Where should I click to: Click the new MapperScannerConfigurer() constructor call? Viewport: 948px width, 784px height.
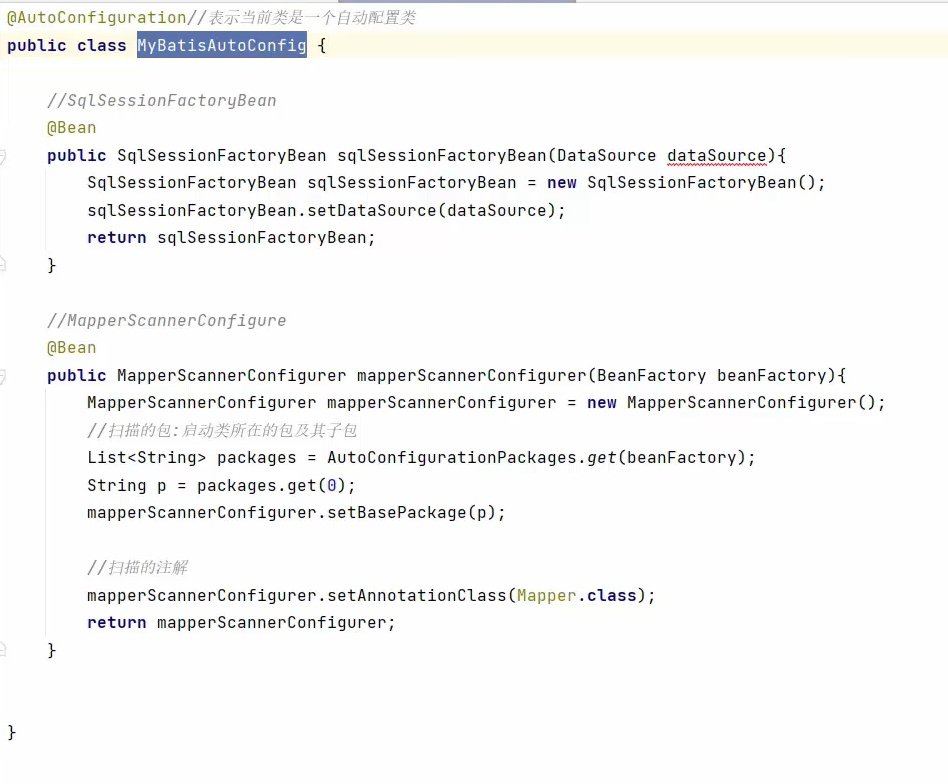pos(736,403)
